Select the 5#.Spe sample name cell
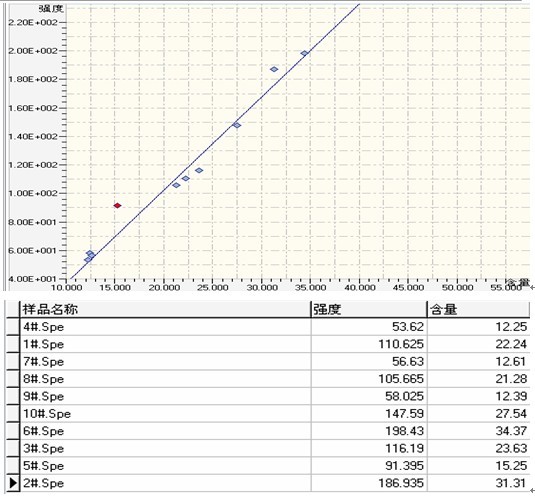535x498 pixels. tap(165, 466)
